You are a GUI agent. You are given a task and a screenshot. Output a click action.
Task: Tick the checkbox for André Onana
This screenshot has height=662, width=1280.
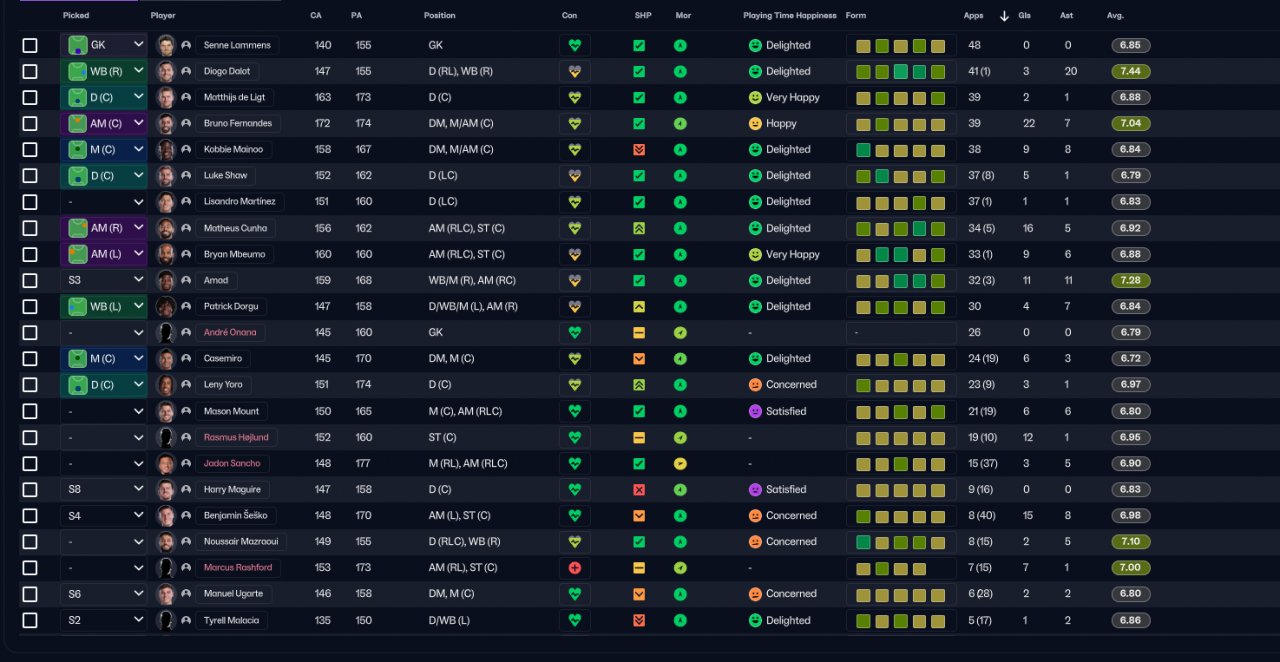click(x=30, y=332)
